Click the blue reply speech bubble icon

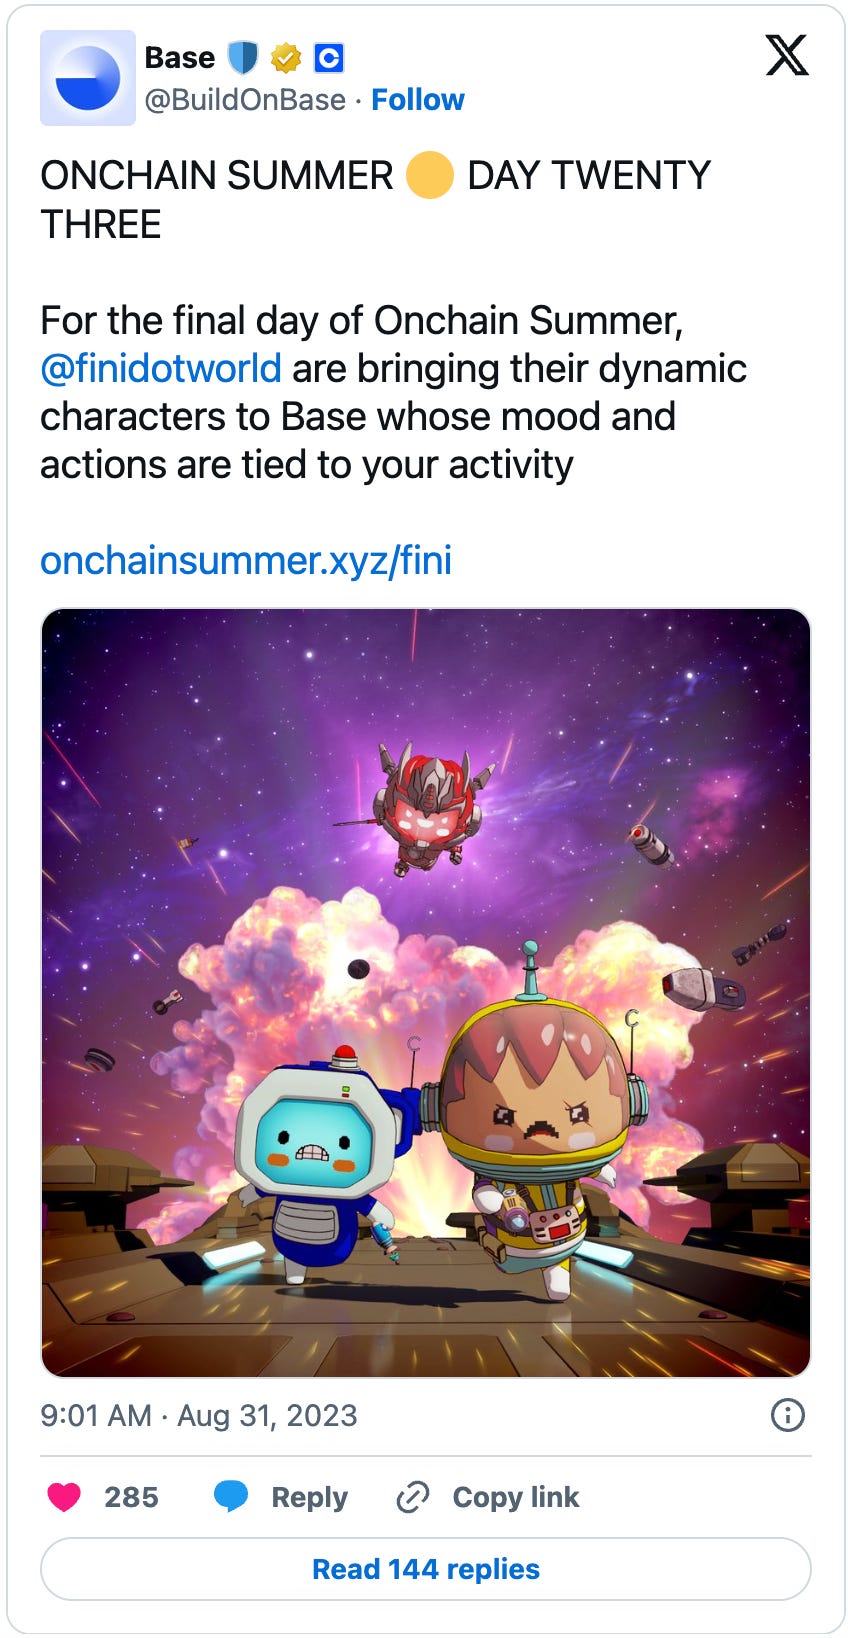[231, 1497]
